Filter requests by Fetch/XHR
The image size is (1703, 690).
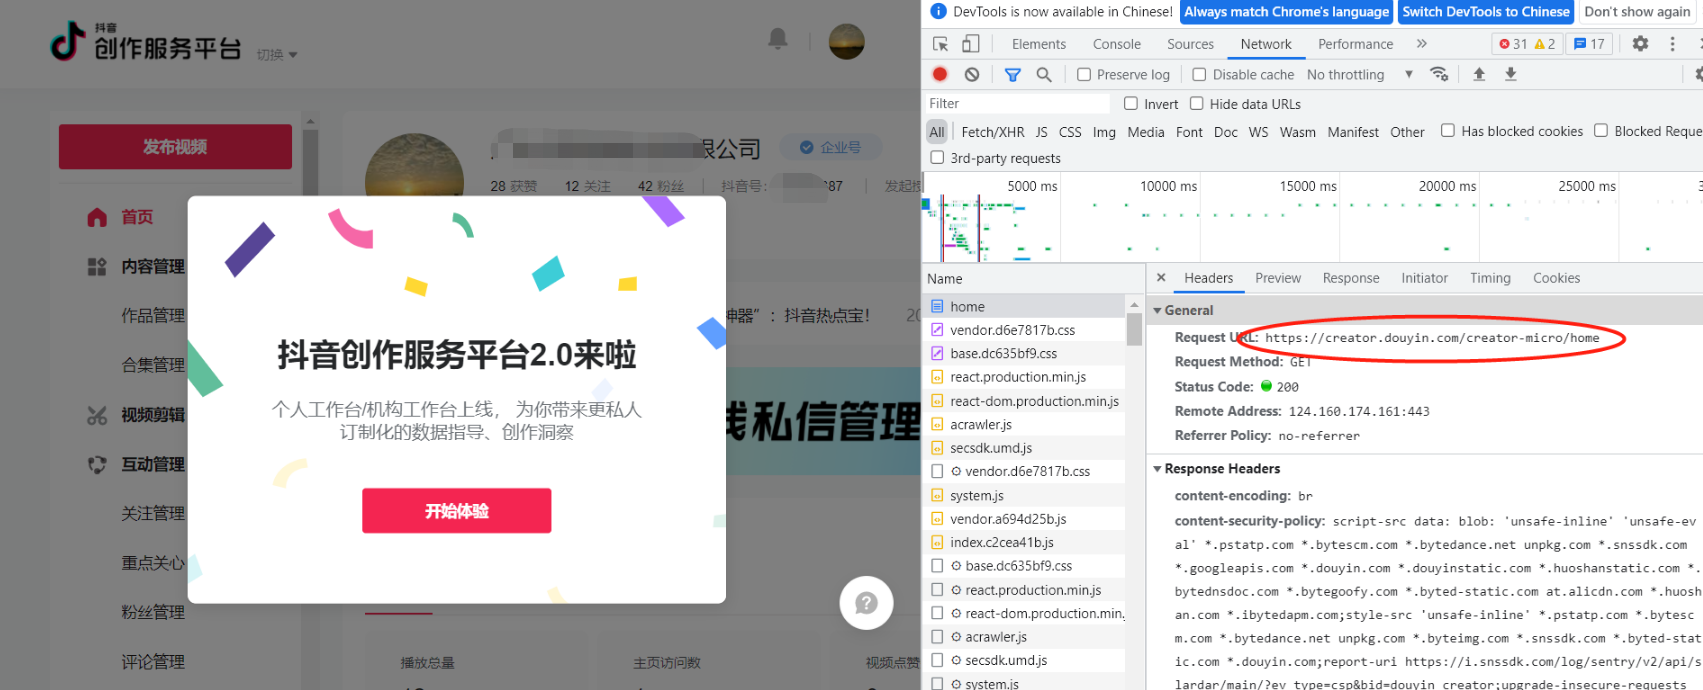992,131
